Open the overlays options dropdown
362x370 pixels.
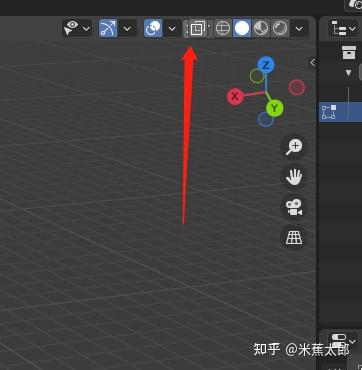[x=172, y=28]
